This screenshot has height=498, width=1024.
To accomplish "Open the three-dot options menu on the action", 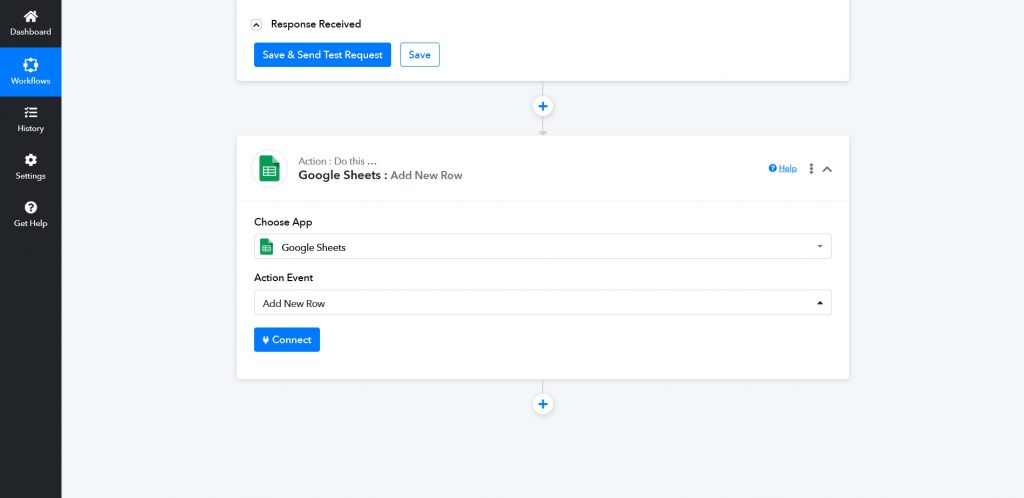I will 811,169.
